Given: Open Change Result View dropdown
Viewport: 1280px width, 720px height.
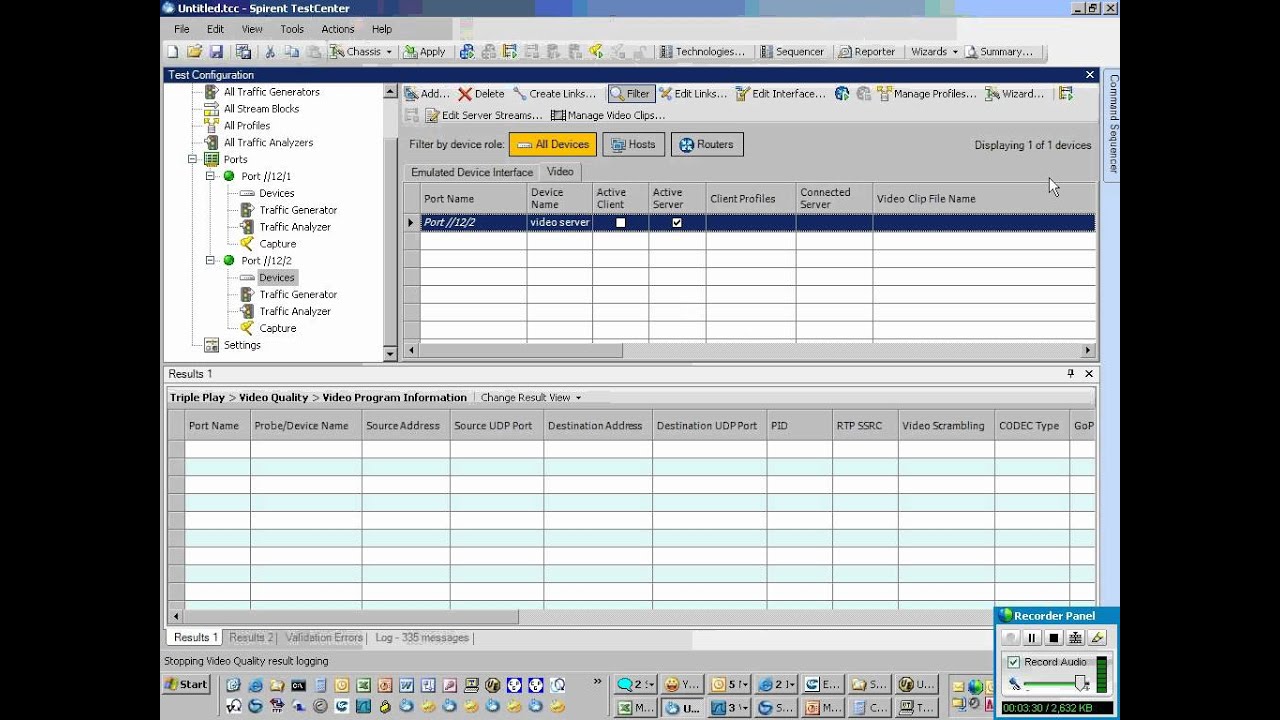Looking at the screenshot, I should 531,398.
